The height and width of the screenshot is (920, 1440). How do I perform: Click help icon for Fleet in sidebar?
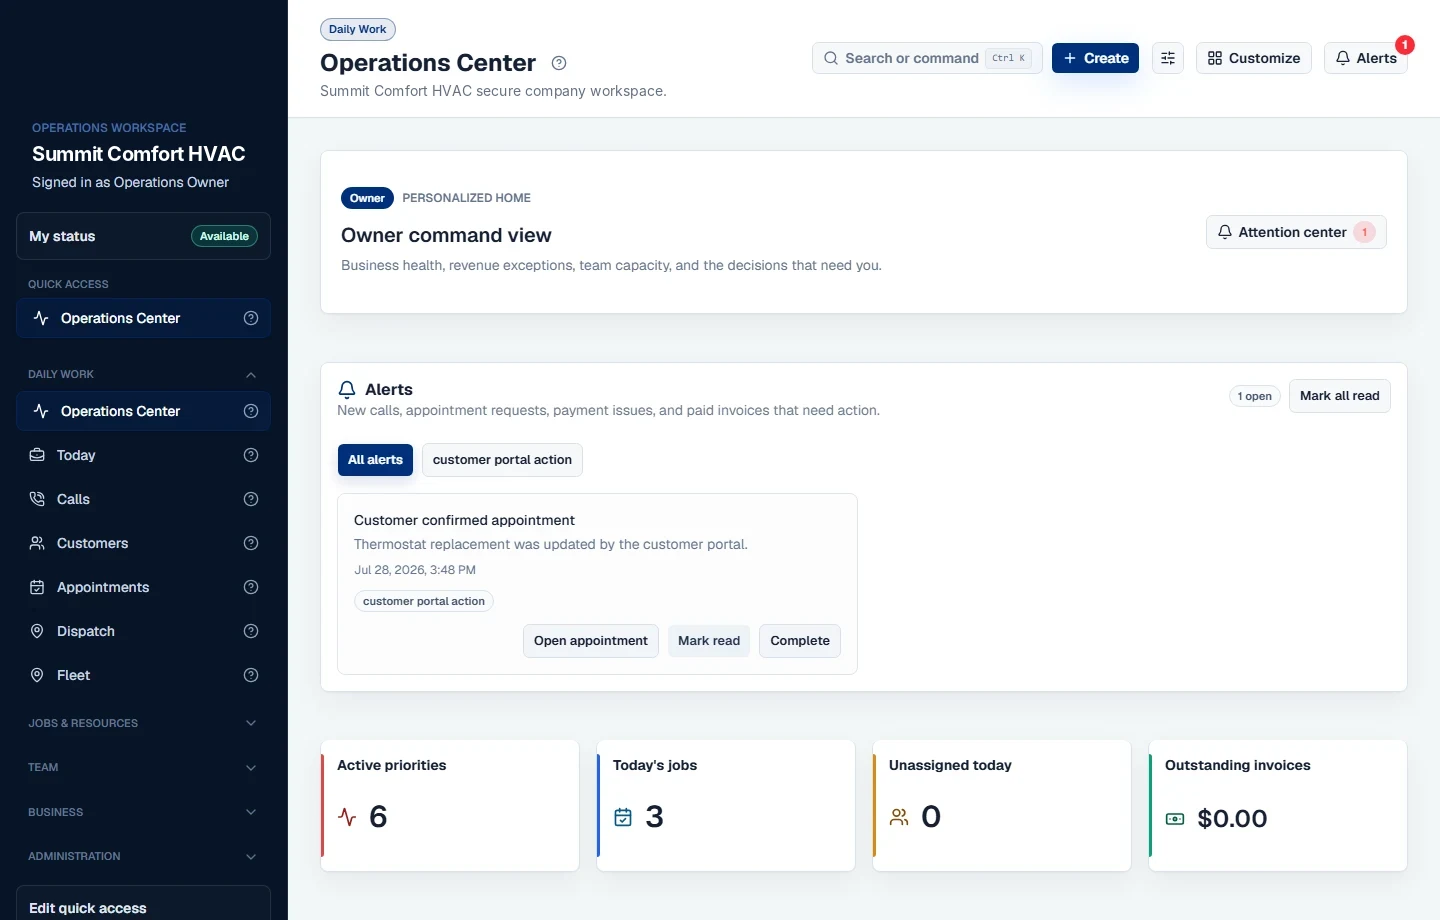coord(251,675)
